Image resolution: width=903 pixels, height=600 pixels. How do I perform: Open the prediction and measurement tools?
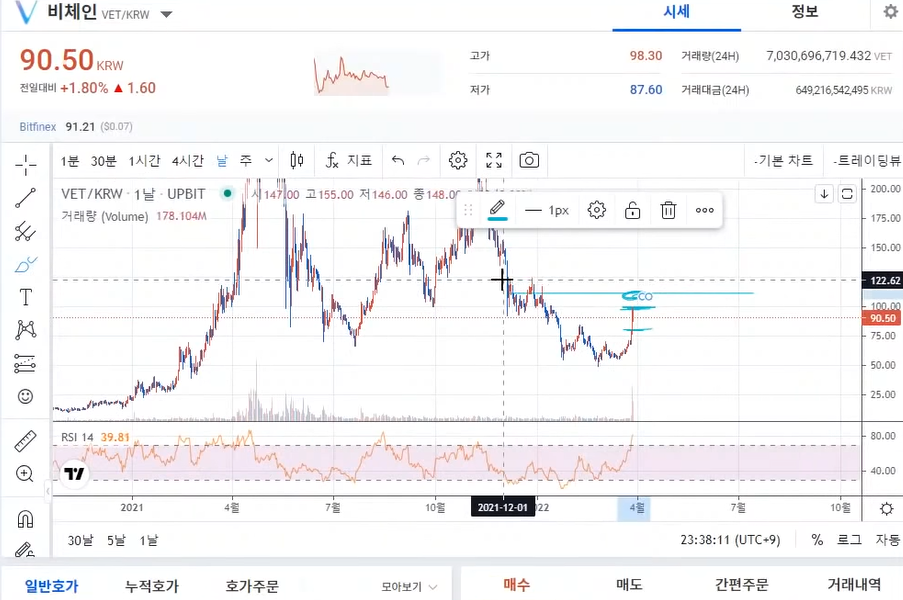click(25, 363)
